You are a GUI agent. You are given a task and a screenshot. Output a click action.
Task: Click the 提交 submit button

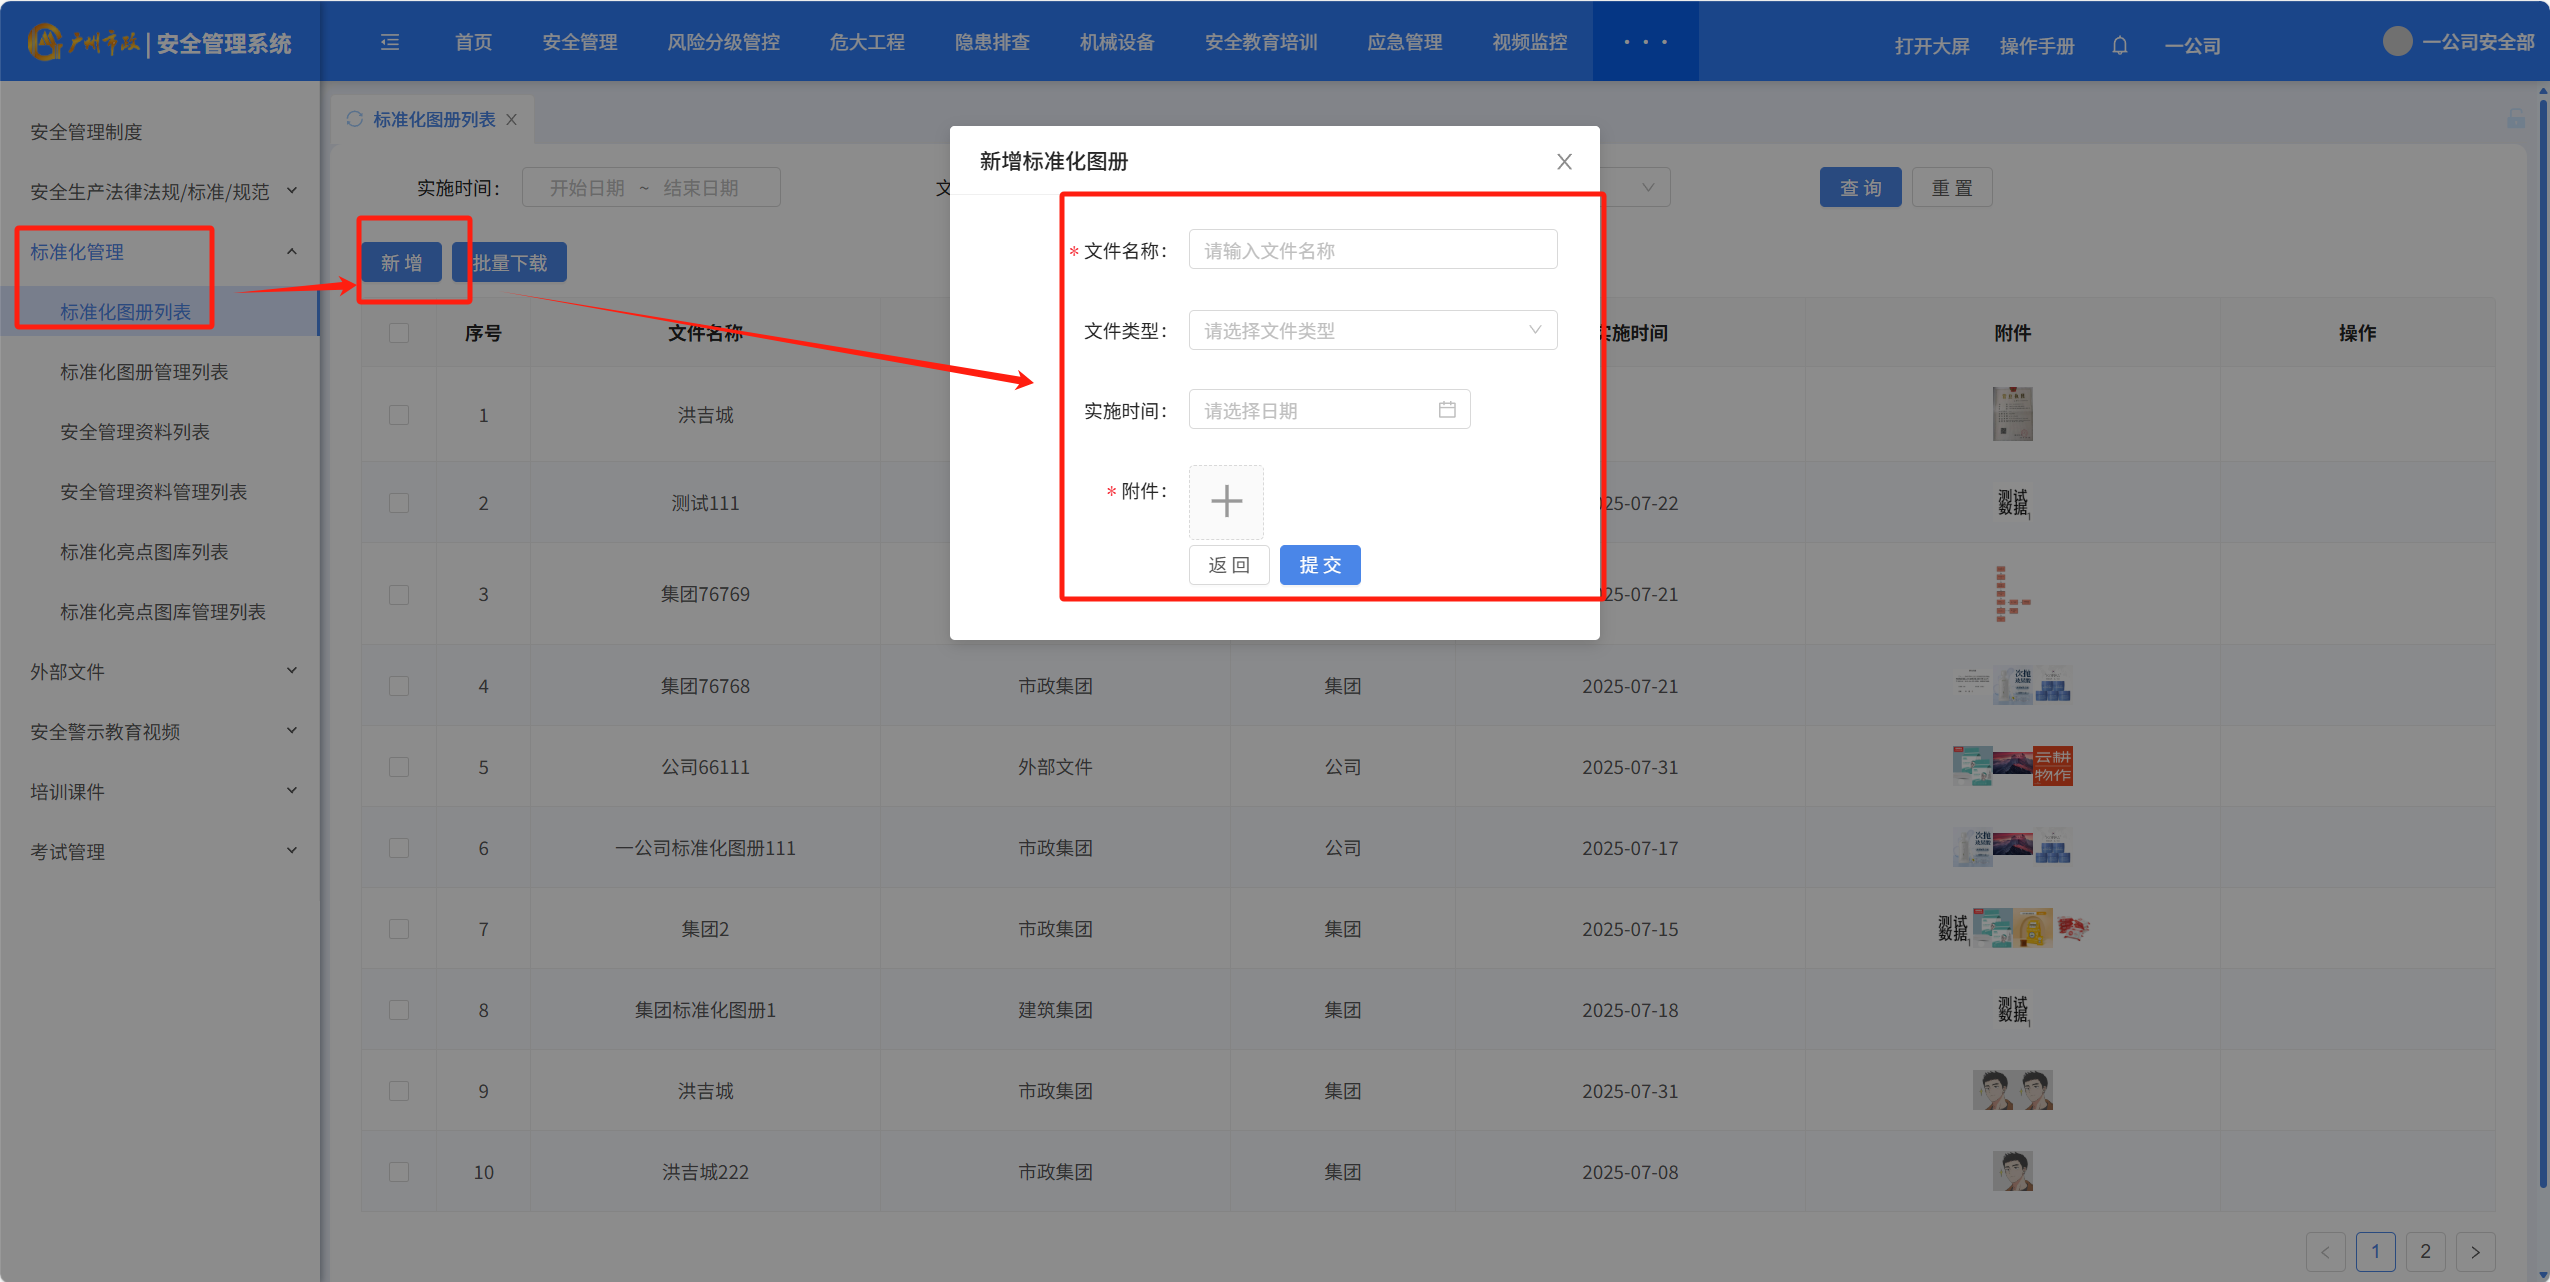click(1319, 565)
